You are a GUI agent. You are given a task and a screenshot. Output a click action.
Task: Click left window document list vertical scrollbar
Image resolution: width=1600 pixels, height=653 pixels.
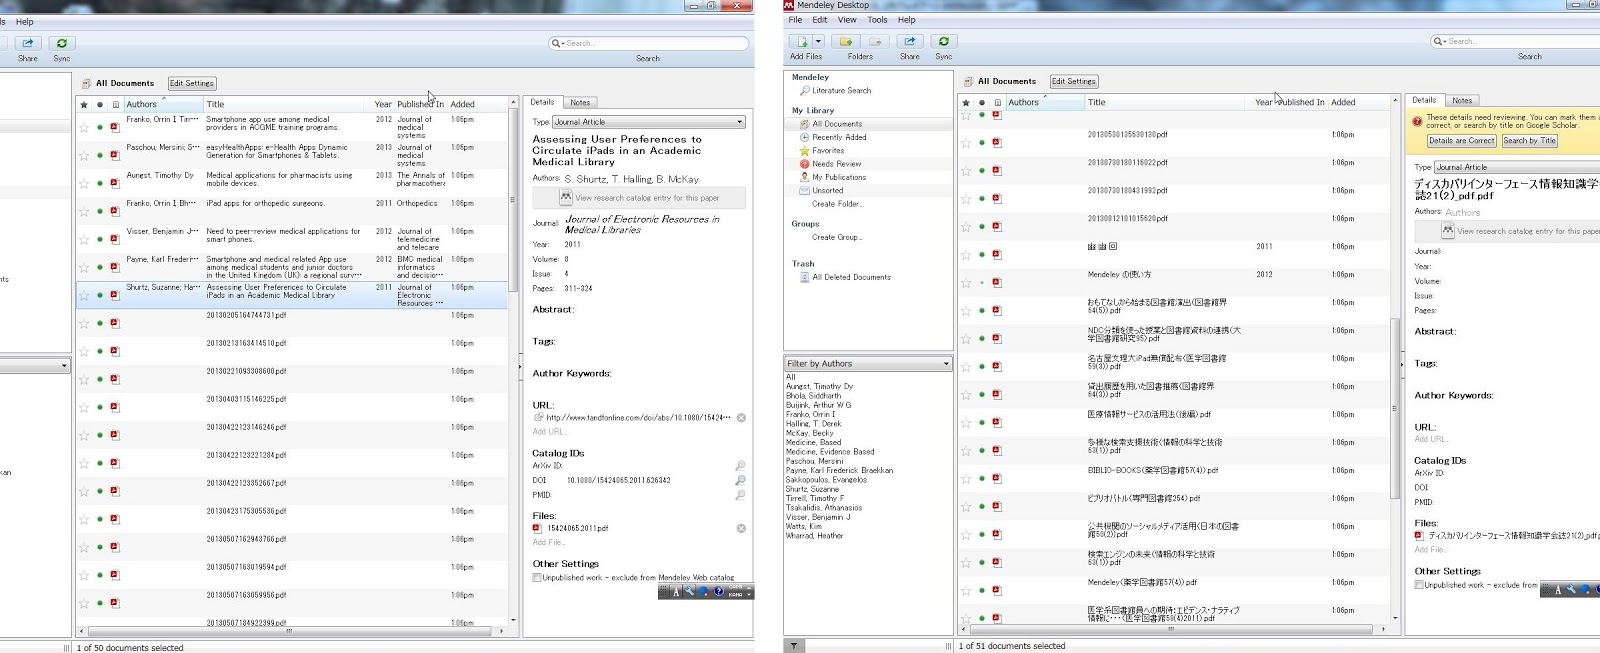point(513,200)
